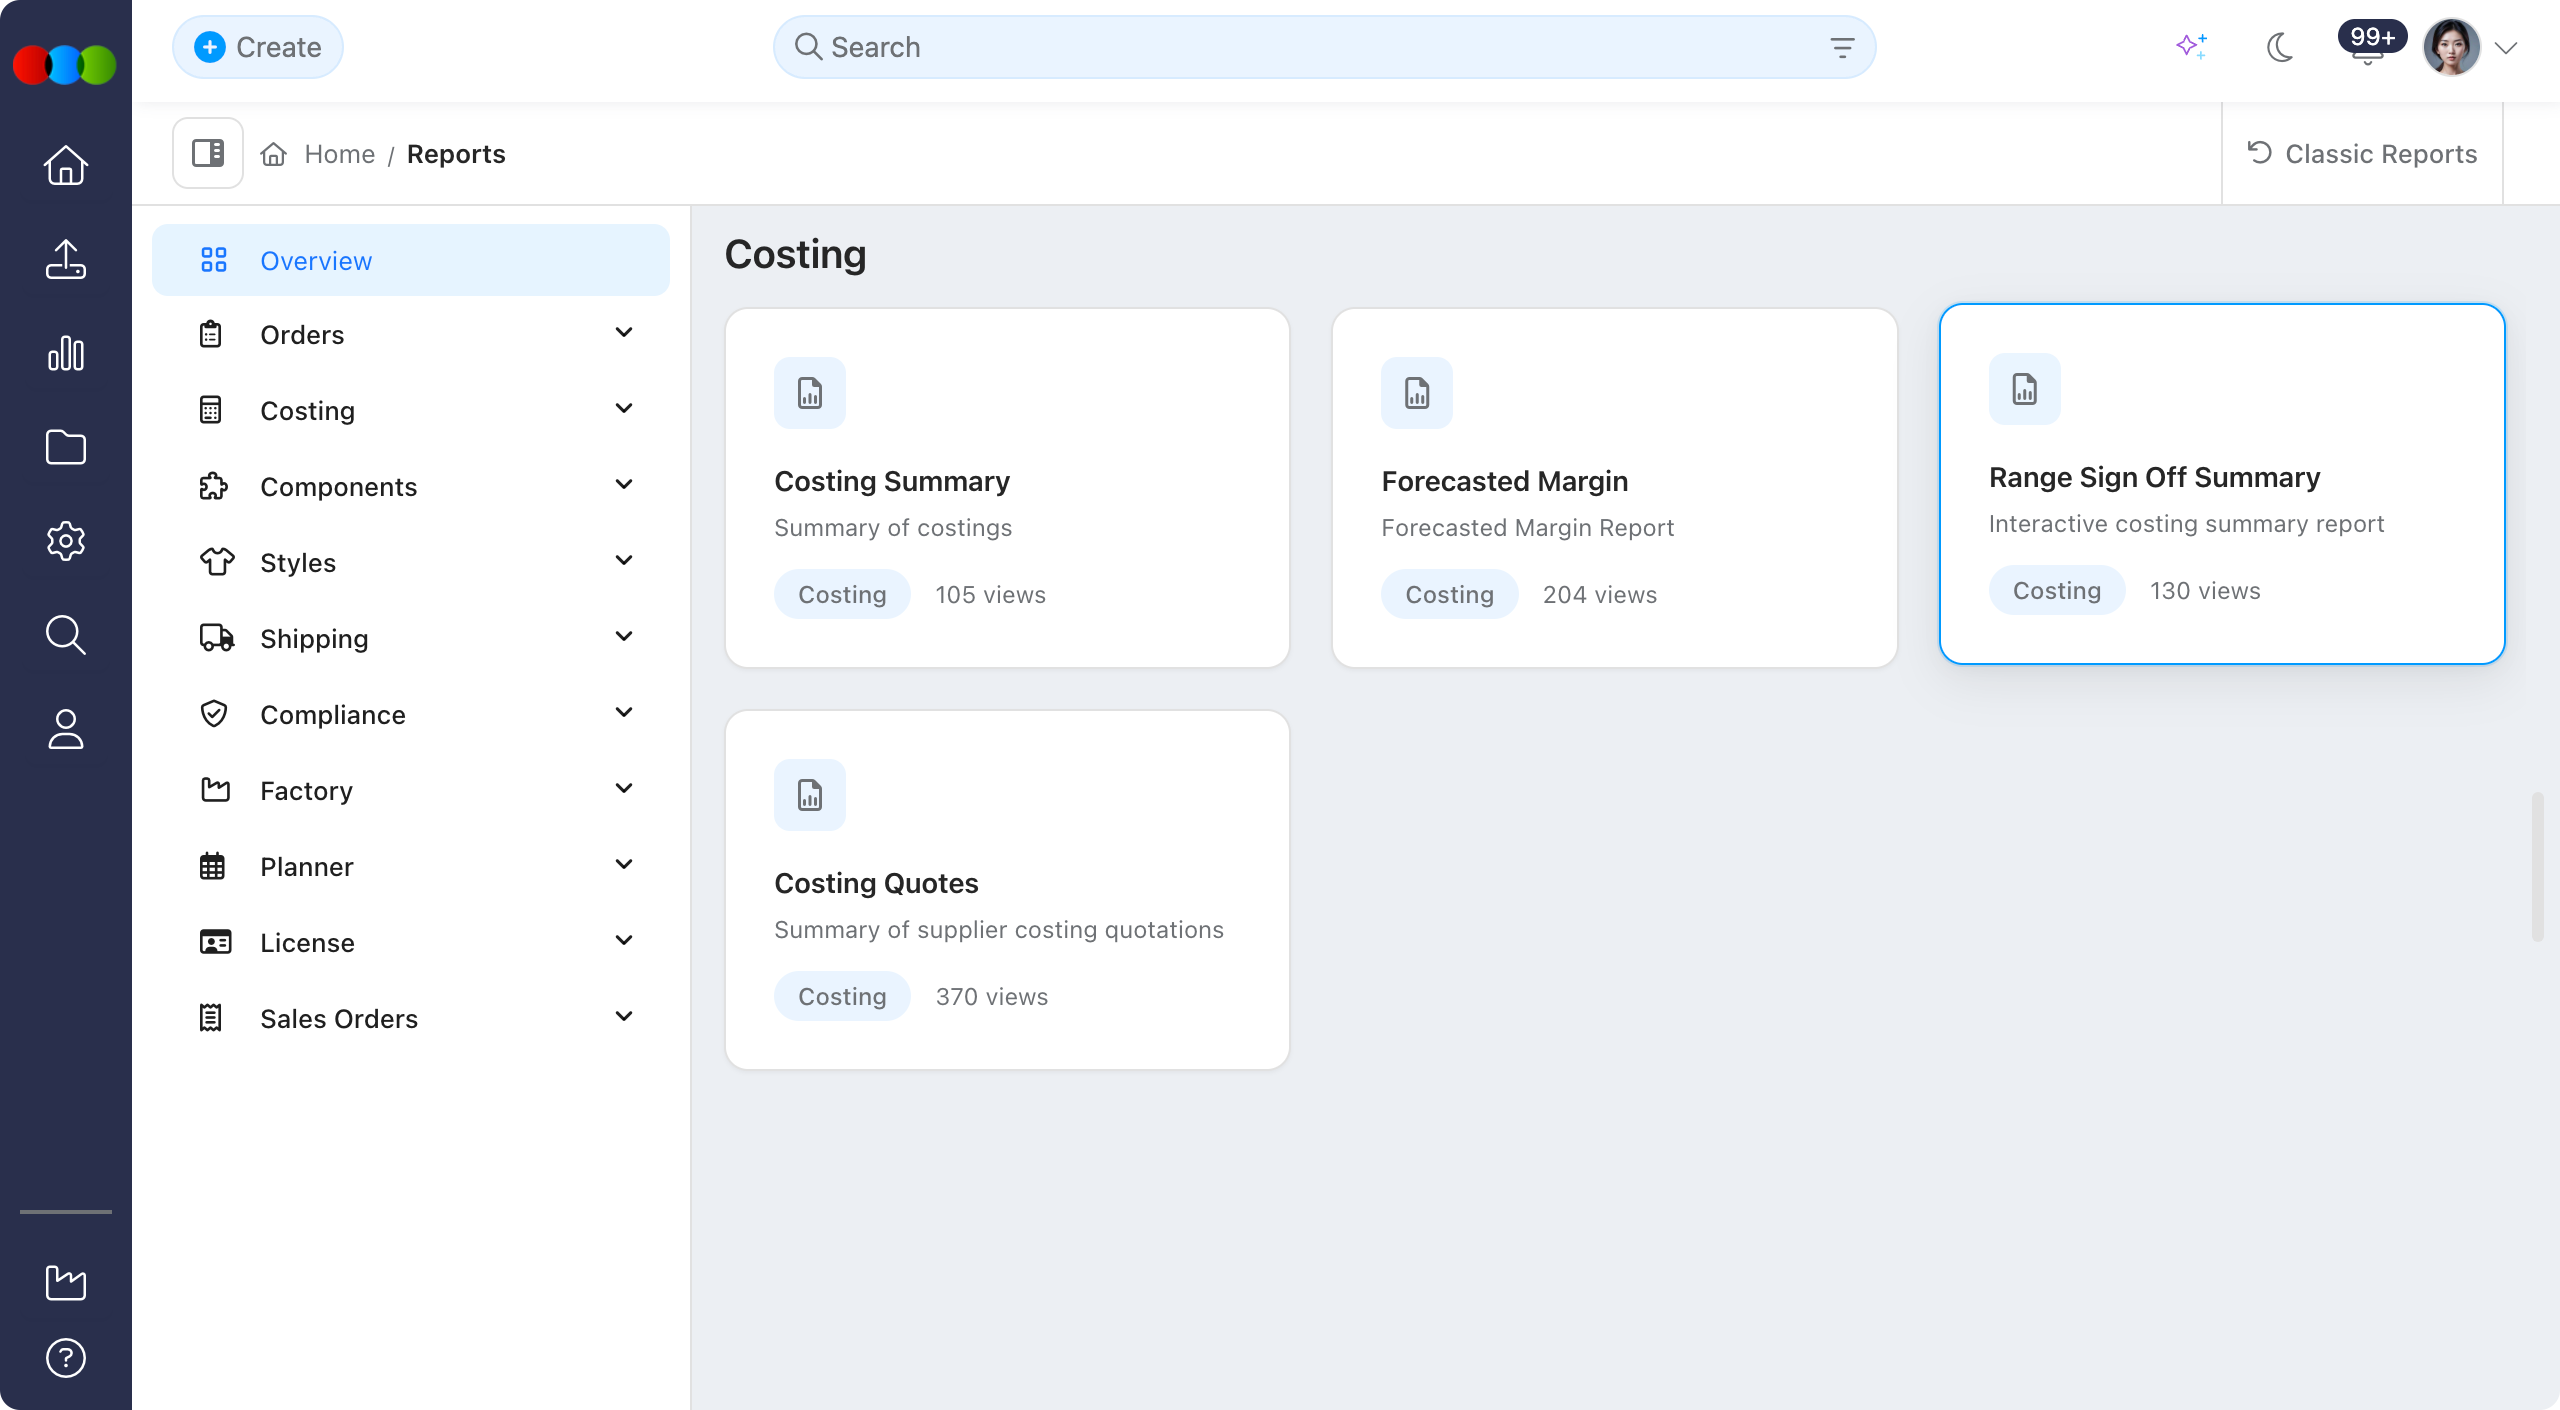Open the Shipping menu item
This screenshot has width=2560, height=1410.
411,638
